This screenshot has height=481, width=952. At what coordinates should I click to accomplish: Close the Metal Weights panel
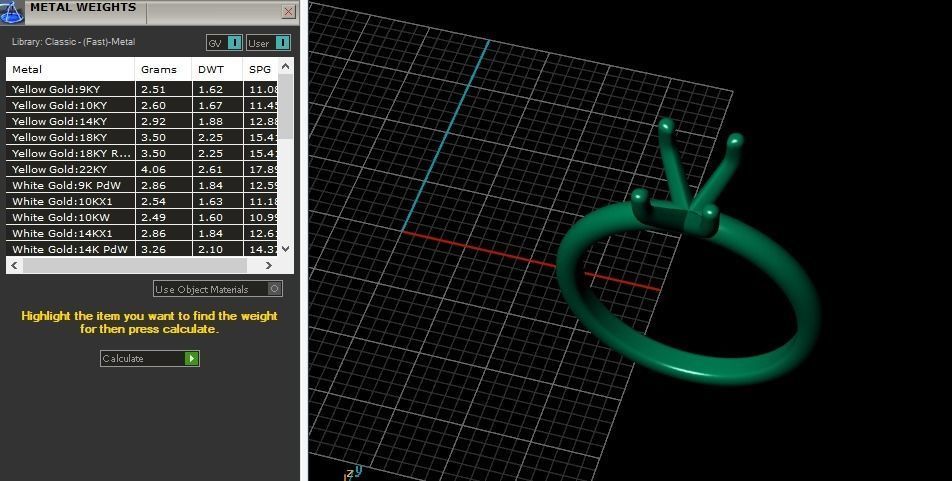click(x=289, y=12)
